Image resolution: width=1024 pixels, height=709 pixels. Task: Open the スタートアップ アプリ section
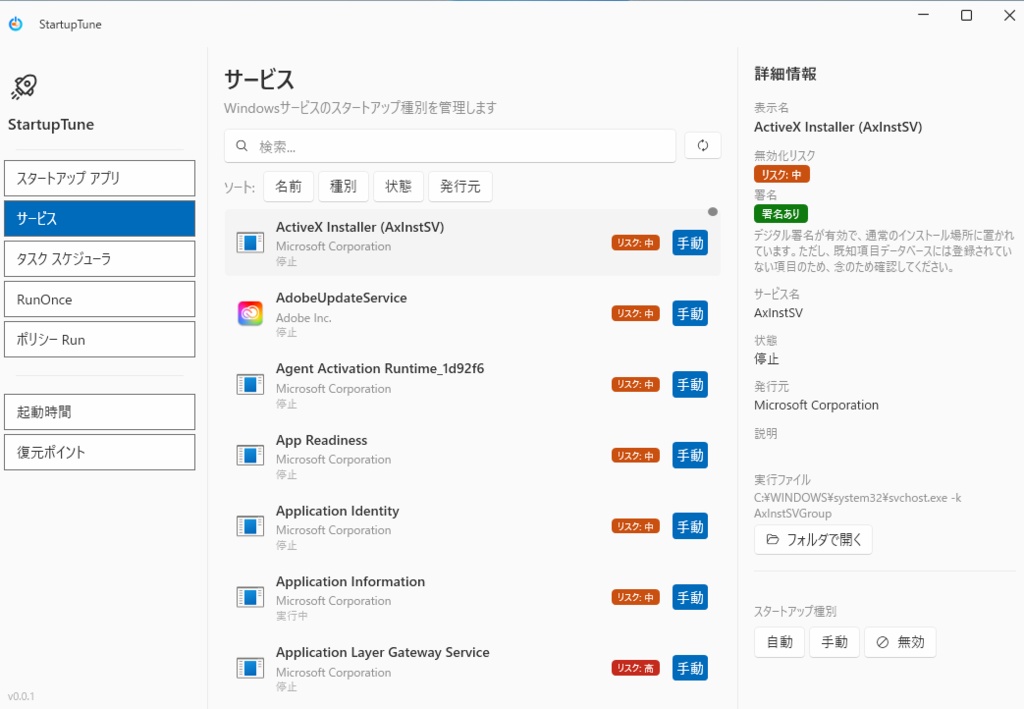click(x=99, y=178)
